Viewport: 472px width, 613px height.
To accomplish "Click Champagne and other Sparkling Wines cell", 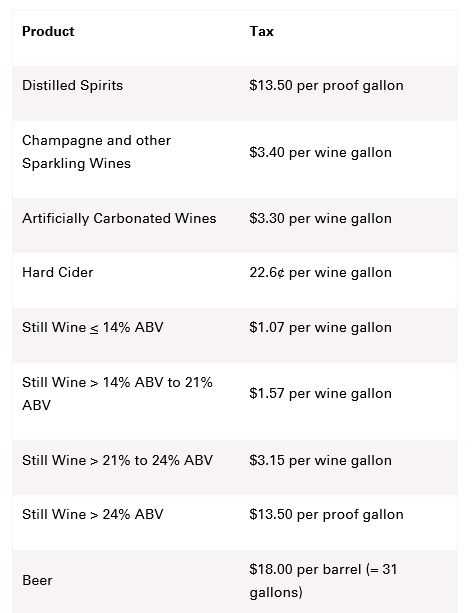I will click(x=96, y=152).
